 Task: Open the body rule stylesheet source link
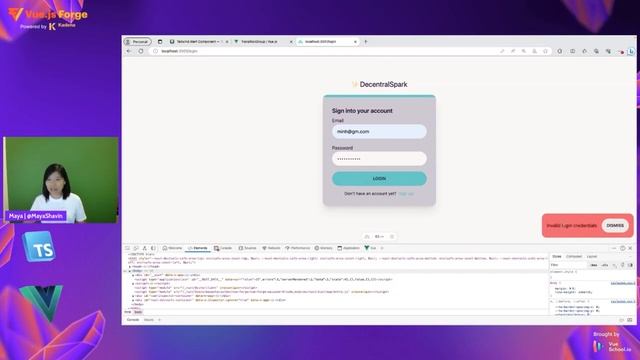(x=623, y=283)
